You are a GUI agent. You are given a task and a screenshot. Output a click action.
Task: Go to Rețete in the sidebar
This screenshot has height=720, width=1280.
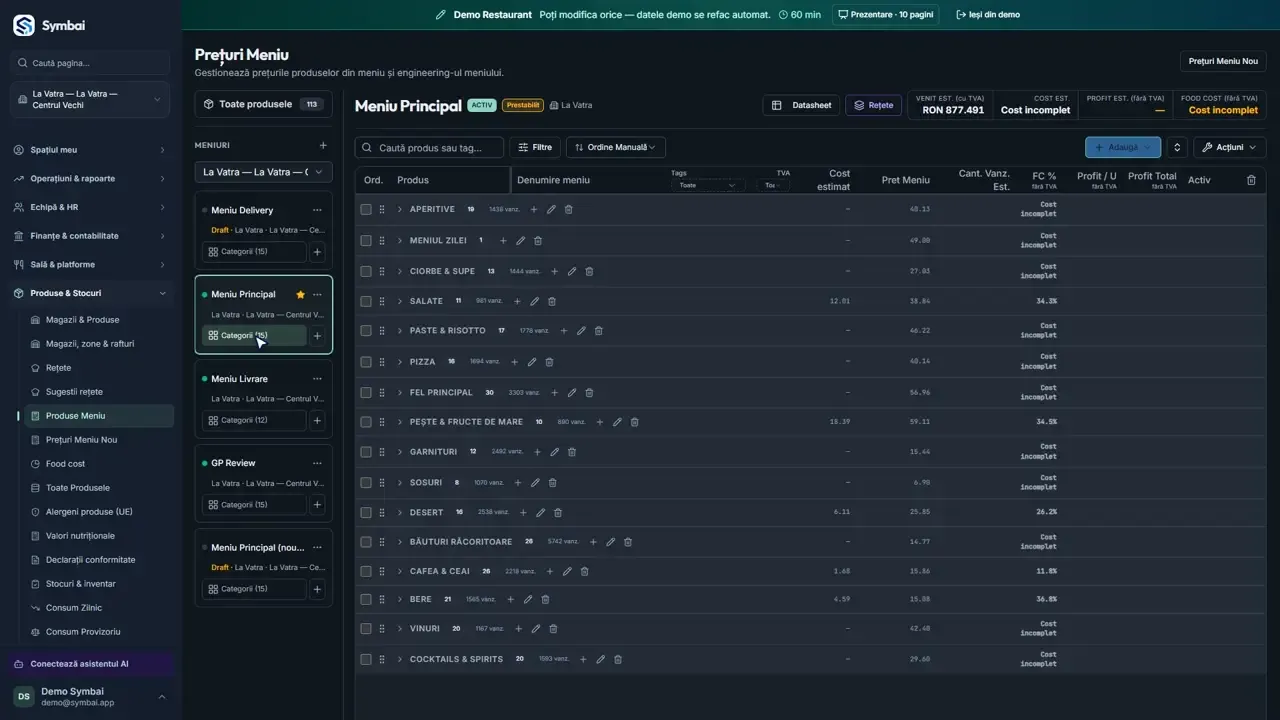click(58, 368)
